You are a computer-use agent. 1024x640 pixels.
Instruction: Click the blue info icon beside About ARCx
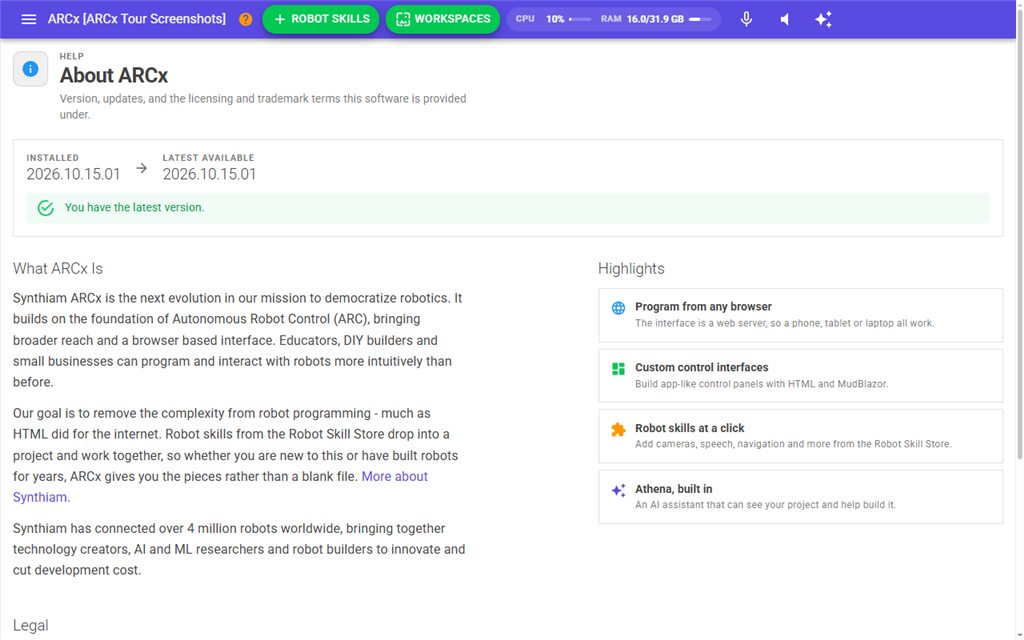(30, 69)
